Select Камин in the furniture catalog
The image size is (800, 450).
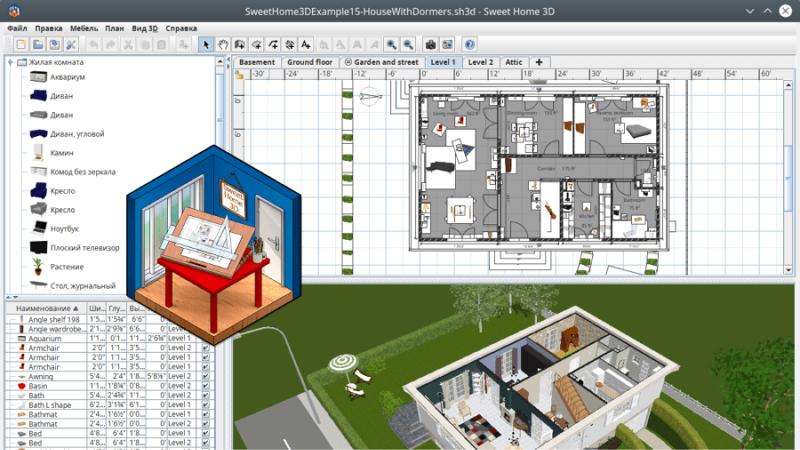(62, 152)
